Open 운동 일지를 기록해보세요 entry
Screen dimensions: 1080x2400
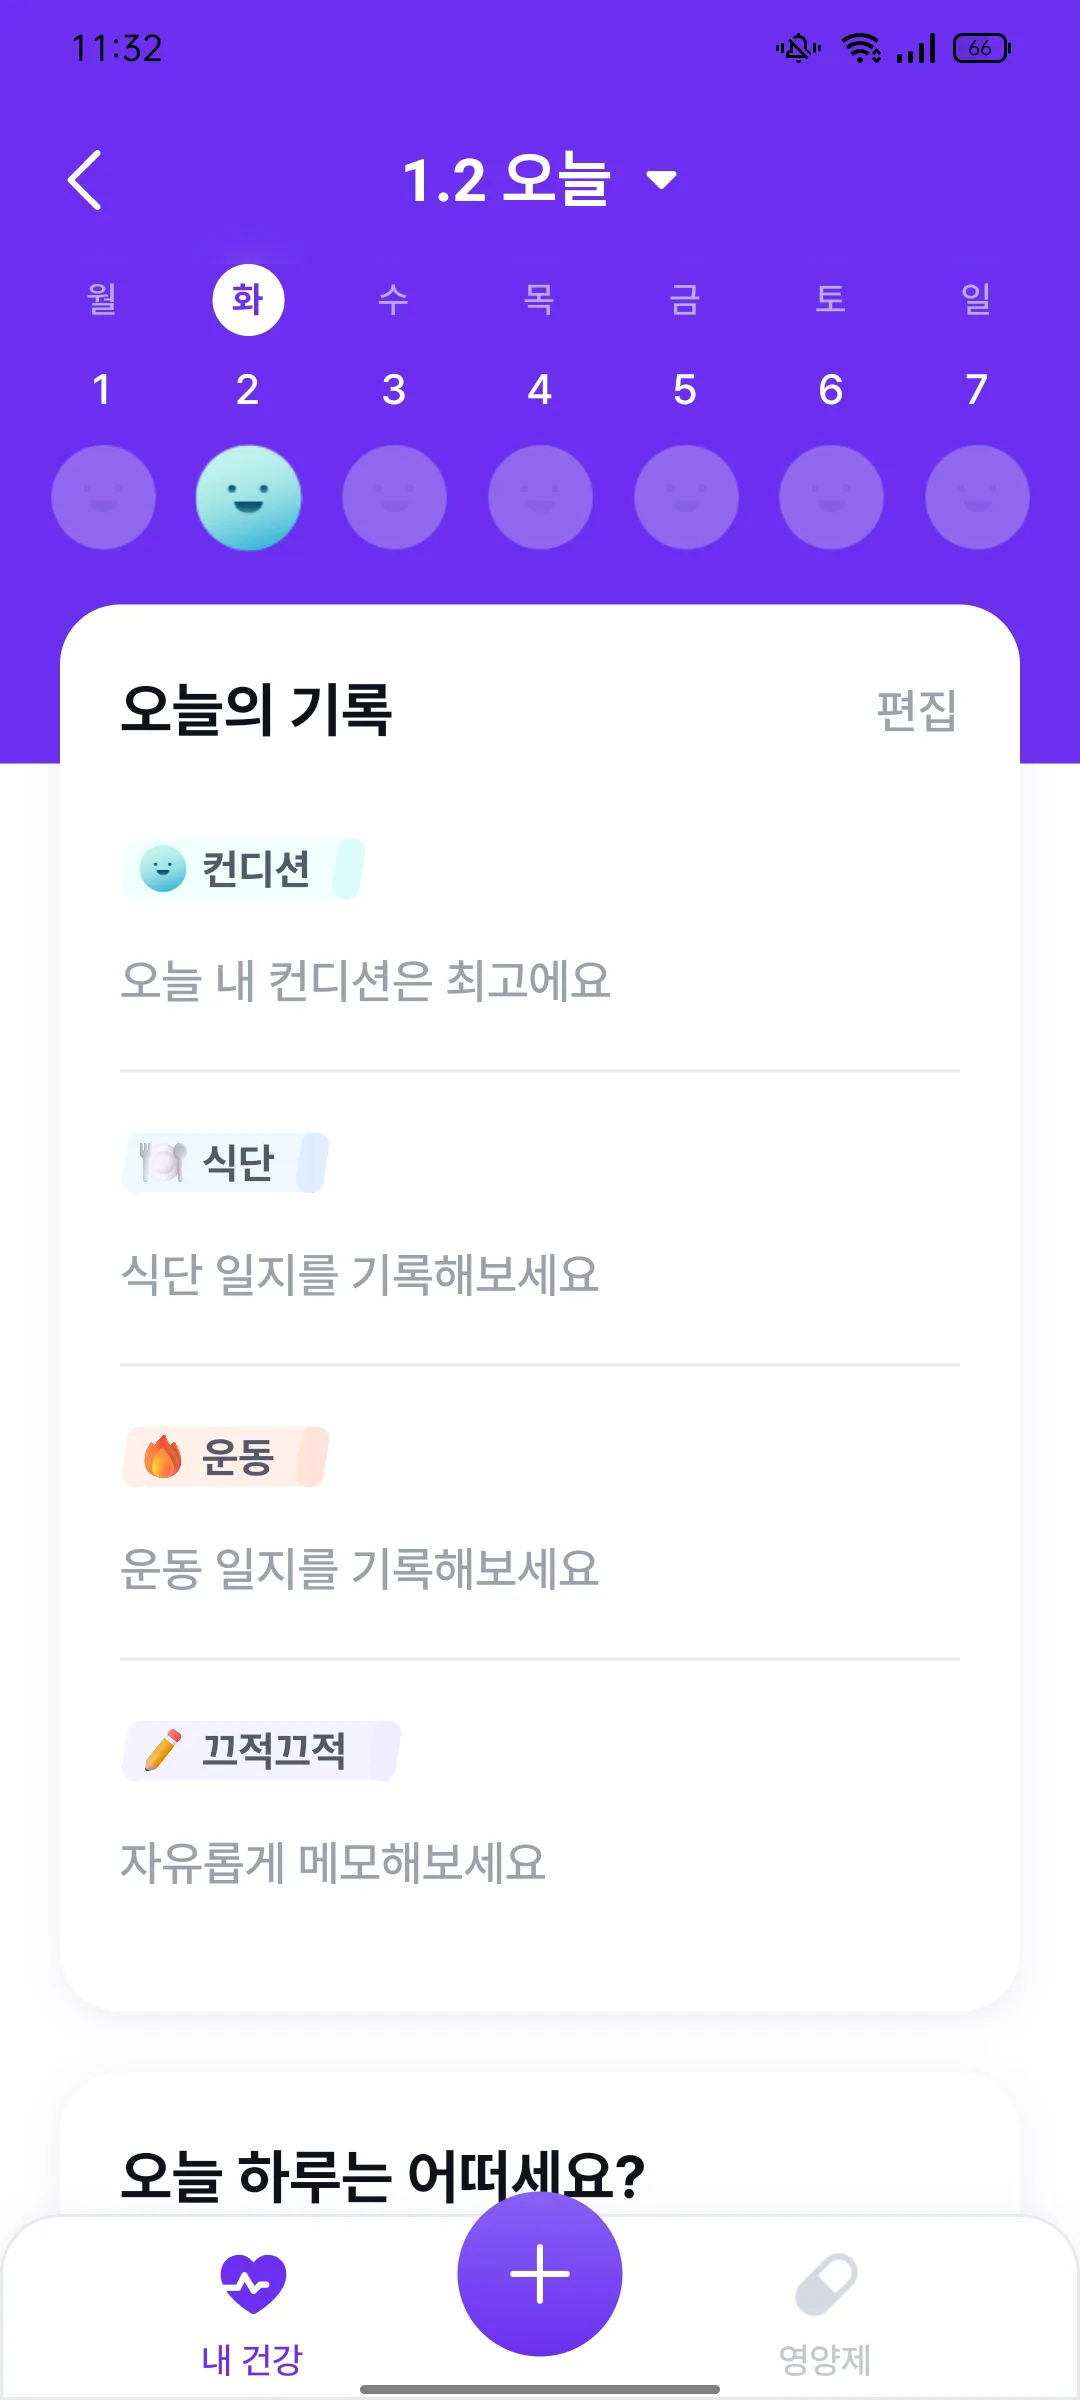[x=359, y=1569]
